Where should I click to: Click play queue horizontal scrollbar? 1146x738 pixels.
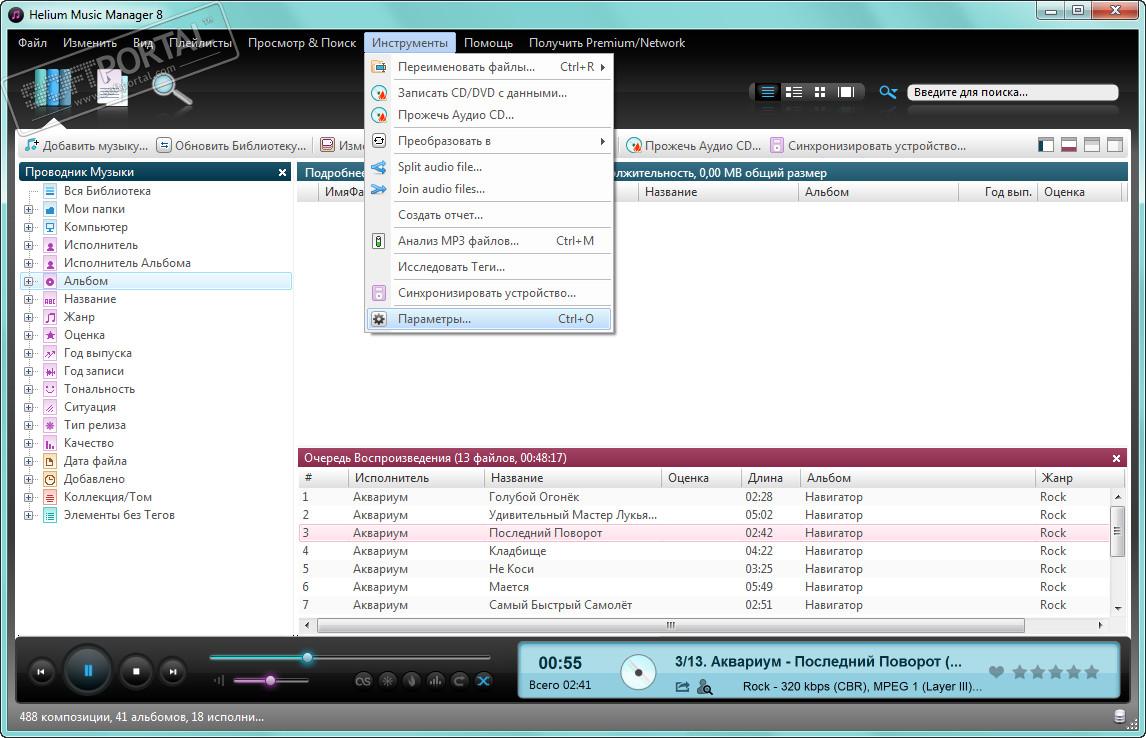(x=670, y=625)
